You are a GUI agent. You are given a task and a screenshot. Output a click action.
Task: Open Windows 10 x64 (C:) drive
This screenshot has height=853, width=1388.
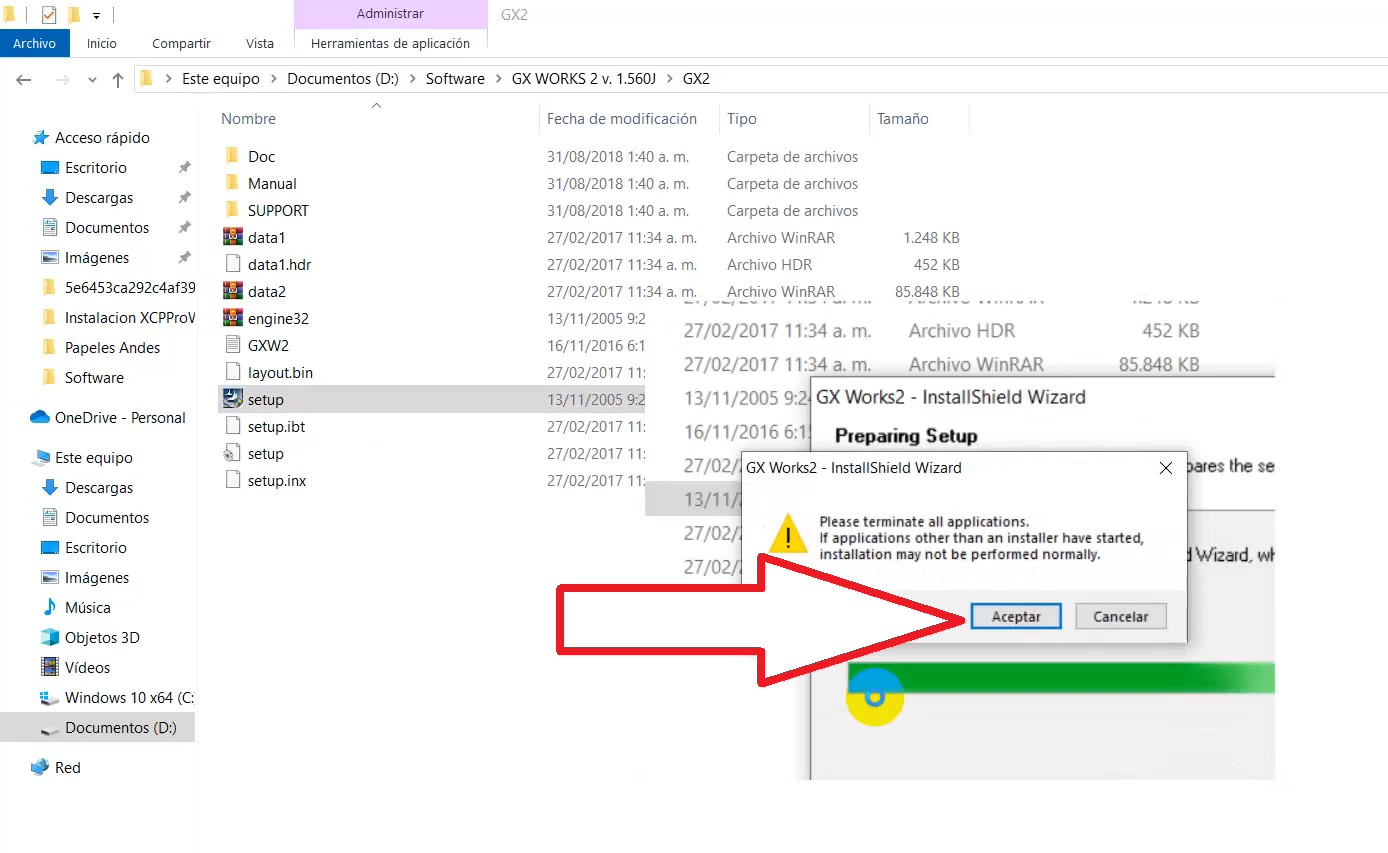point(129,698)
